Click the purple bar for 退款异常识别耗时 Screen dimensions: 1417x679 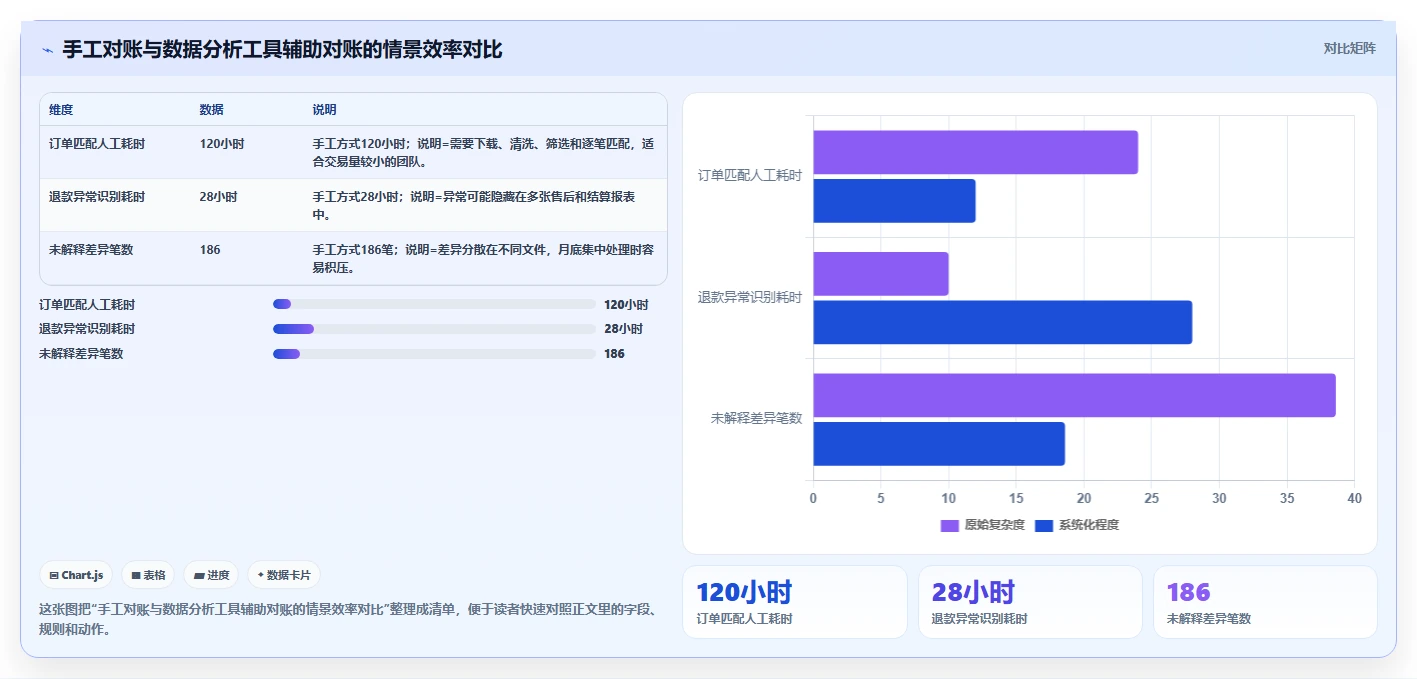[881, 274]
